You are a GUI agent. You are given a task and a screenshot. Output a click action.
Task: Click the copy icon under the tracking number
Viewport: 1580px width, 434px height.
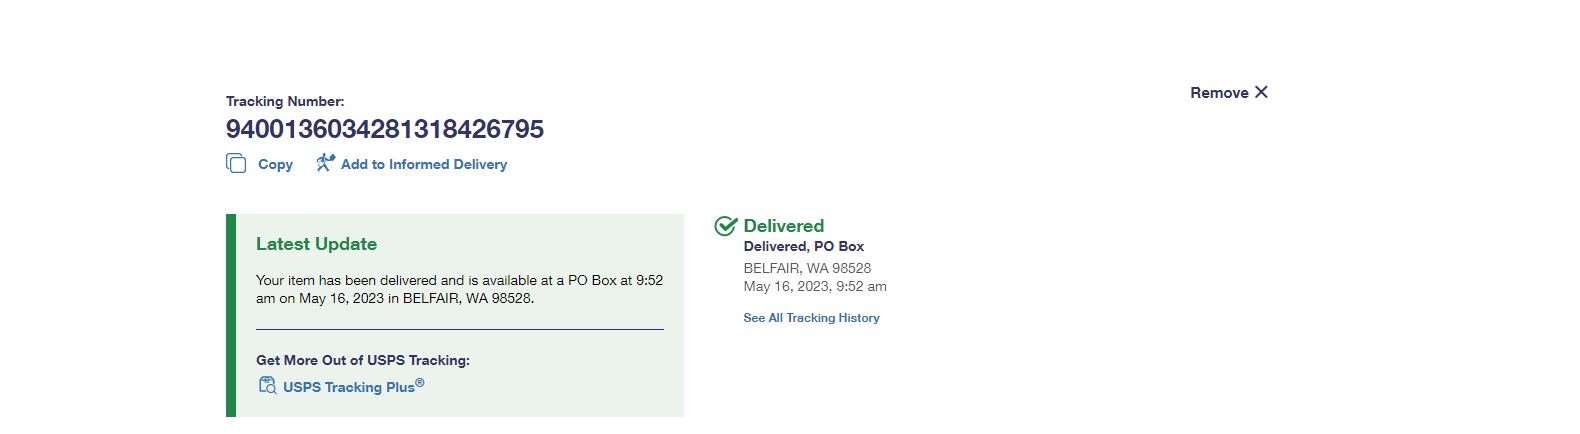(236, 163)
